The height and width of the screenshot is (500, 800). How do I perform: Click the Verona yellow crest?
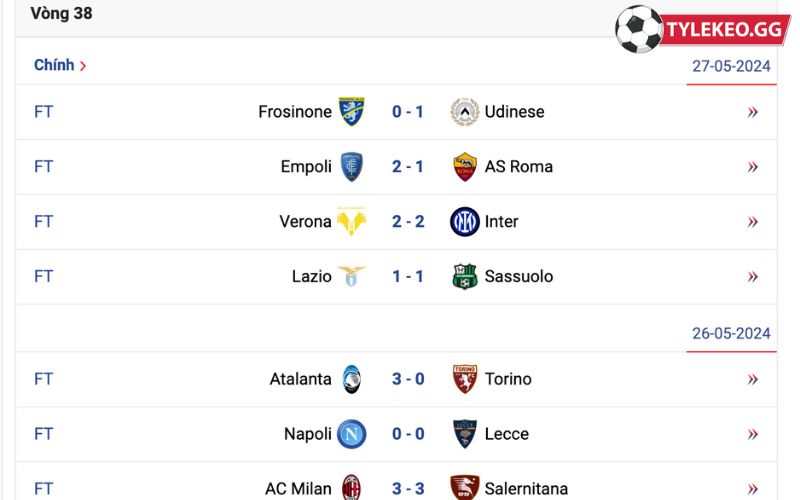[x=352, y=221]
